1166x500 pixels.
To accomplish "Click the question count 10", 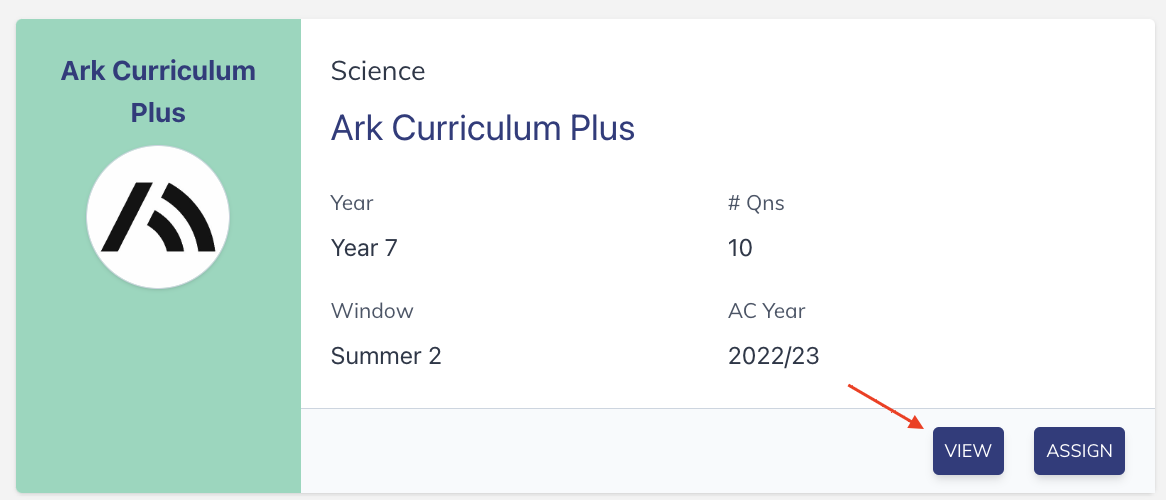I will (x=740, y=248).
